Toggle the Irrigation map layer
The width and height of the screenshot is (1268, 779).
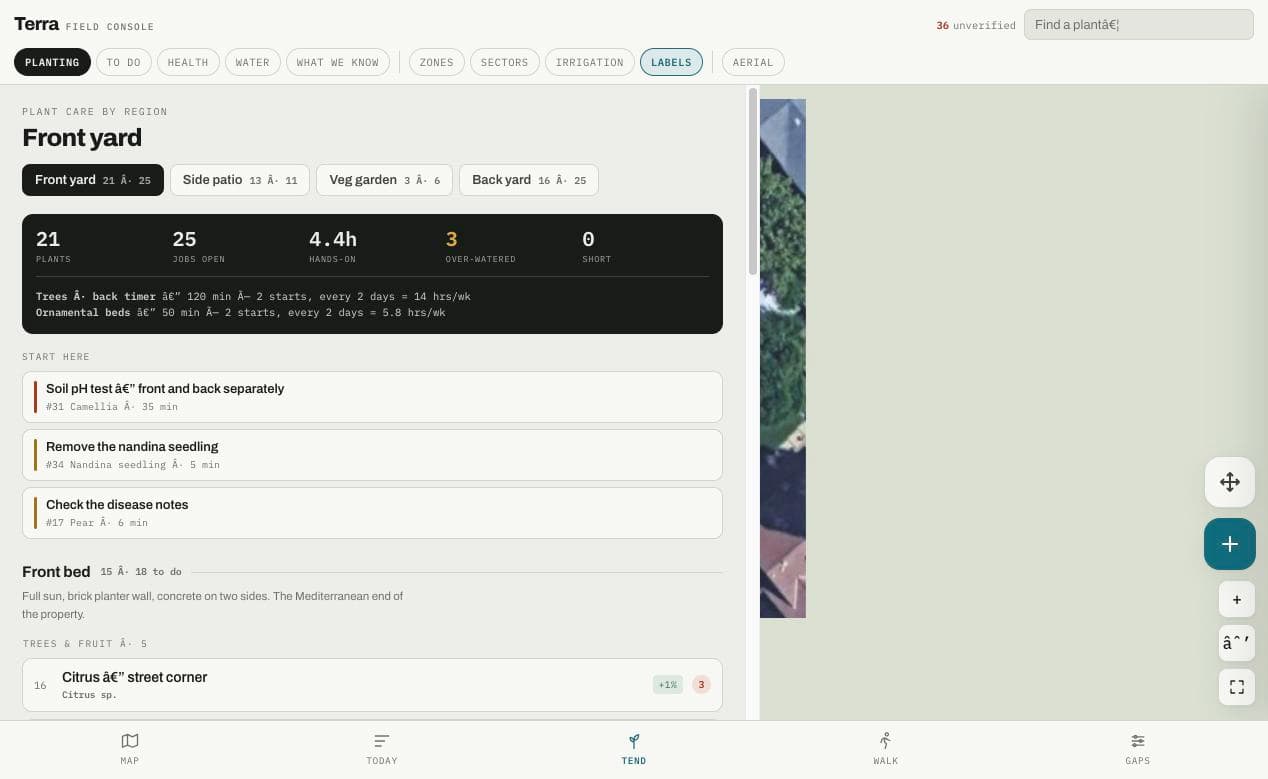(x=590, y=62)
